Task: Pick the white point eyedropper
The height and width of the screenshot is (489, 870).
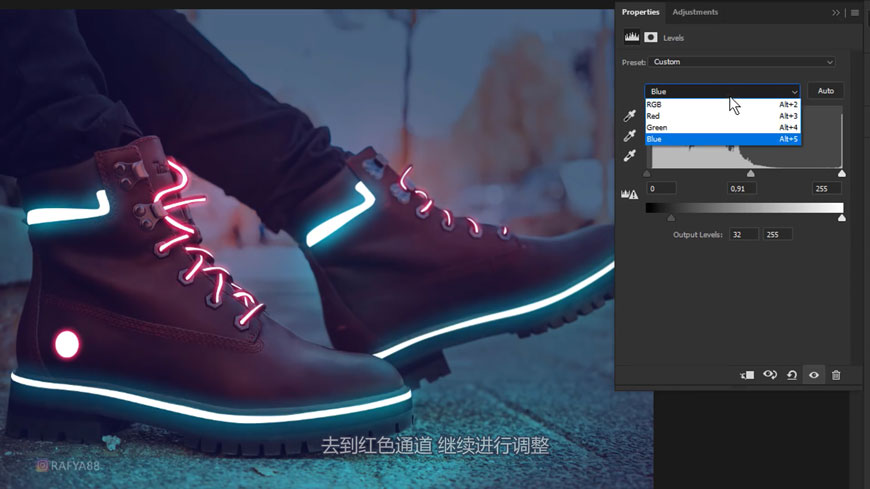Action: (x=629, y=155)
